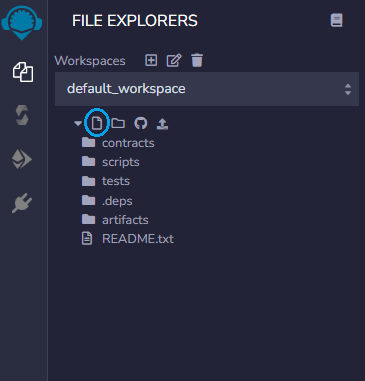Click the contracts folder icon
This screenshot has width=365, height=381.
89,143
